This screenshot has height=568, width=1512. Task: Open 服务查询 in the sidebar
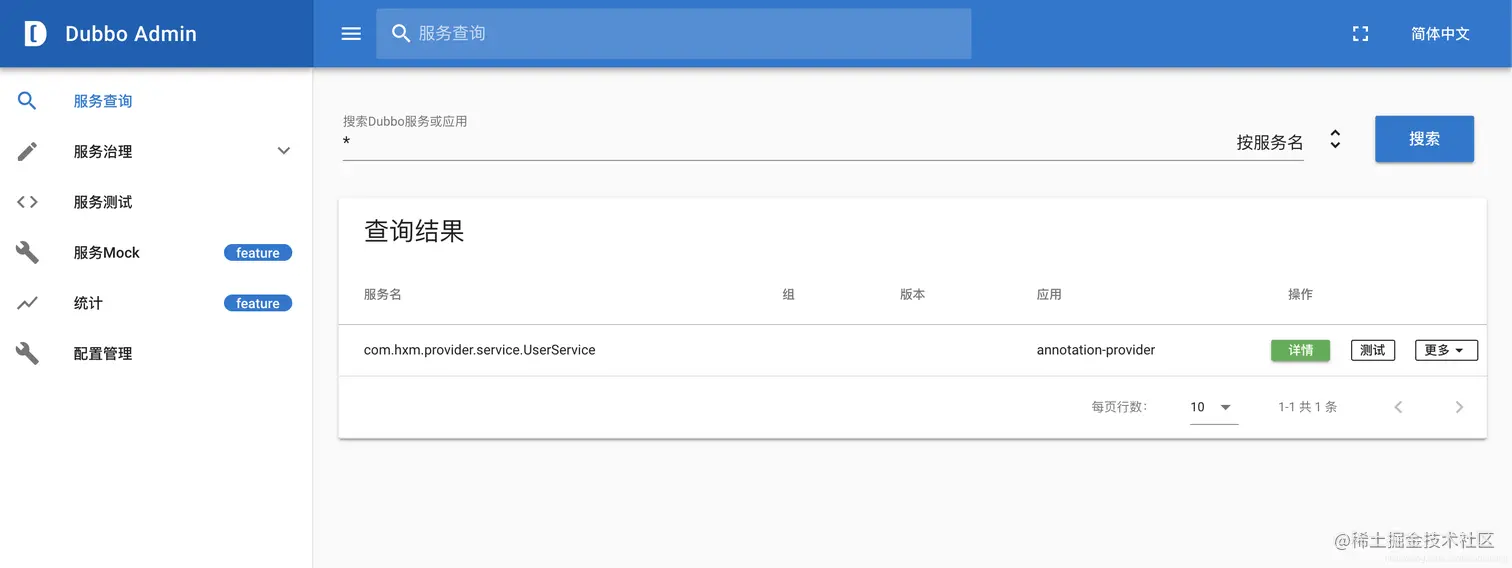tap(156, 101)
